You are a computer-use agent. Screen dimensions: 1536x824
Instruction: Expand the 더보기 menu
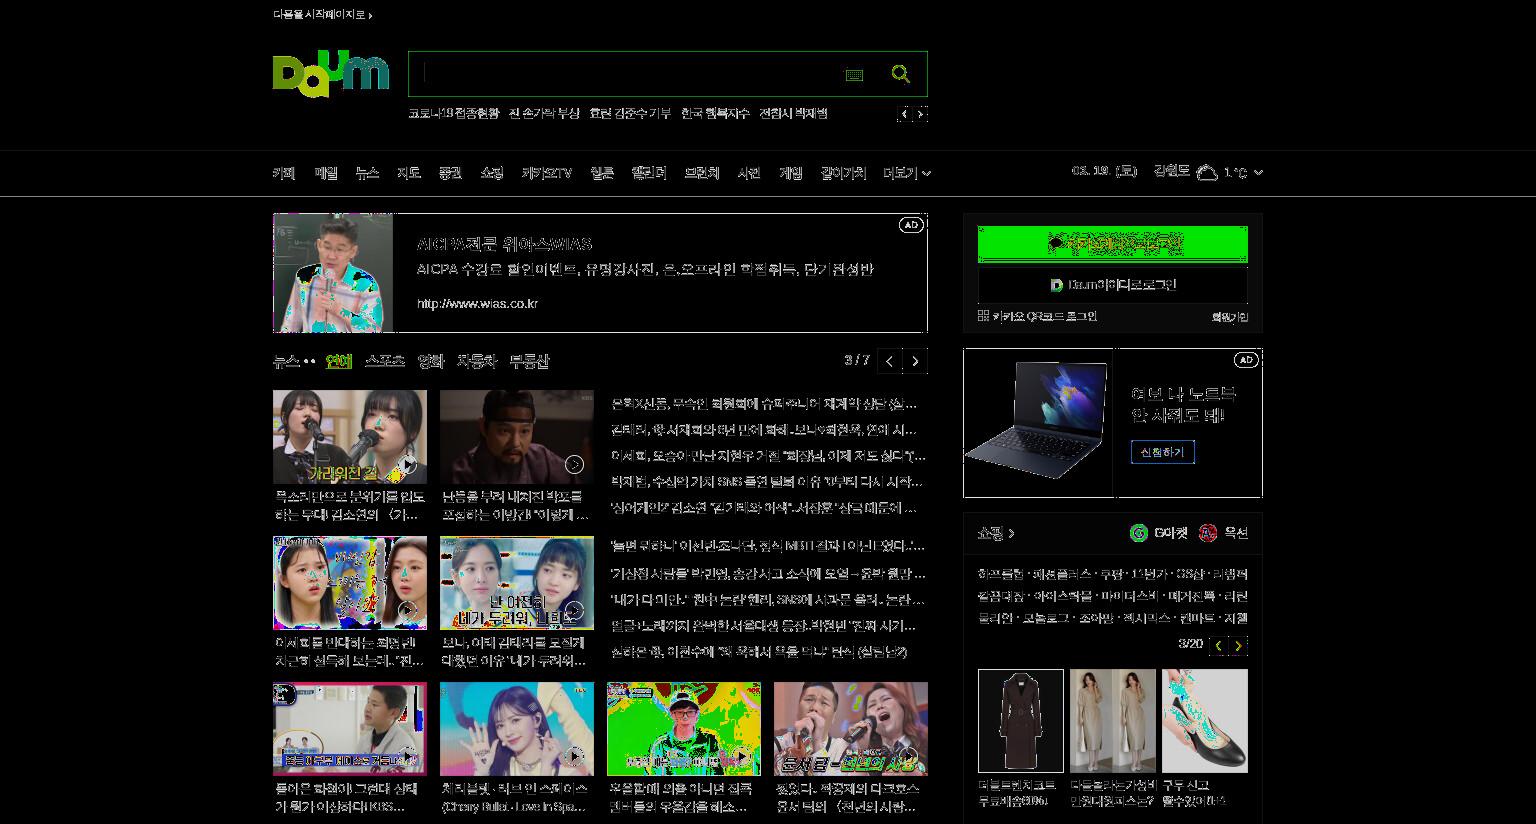click(x=907, y=173)
